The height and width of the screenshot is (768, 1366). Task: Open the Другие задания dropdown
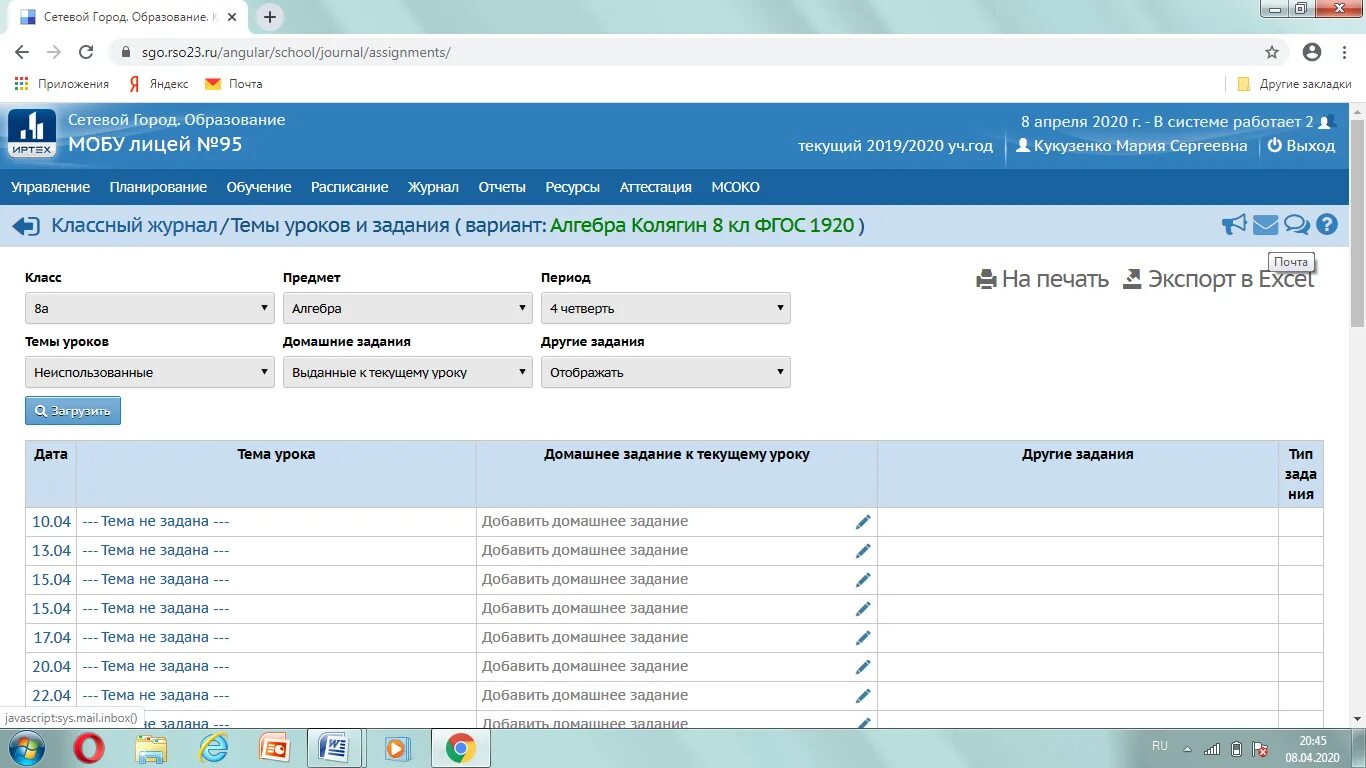coord(666,372)
